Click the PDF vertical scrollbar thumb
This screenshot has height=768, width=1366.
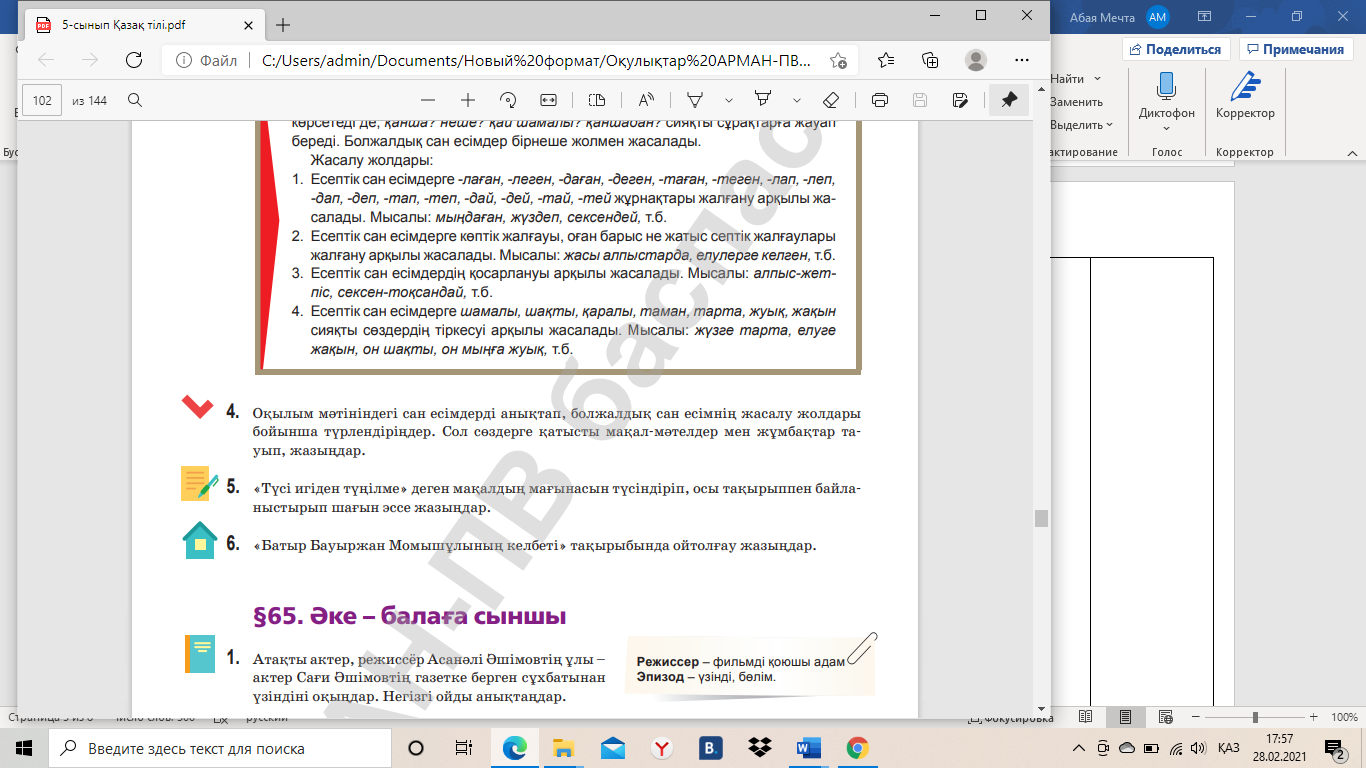[1041, 518]
